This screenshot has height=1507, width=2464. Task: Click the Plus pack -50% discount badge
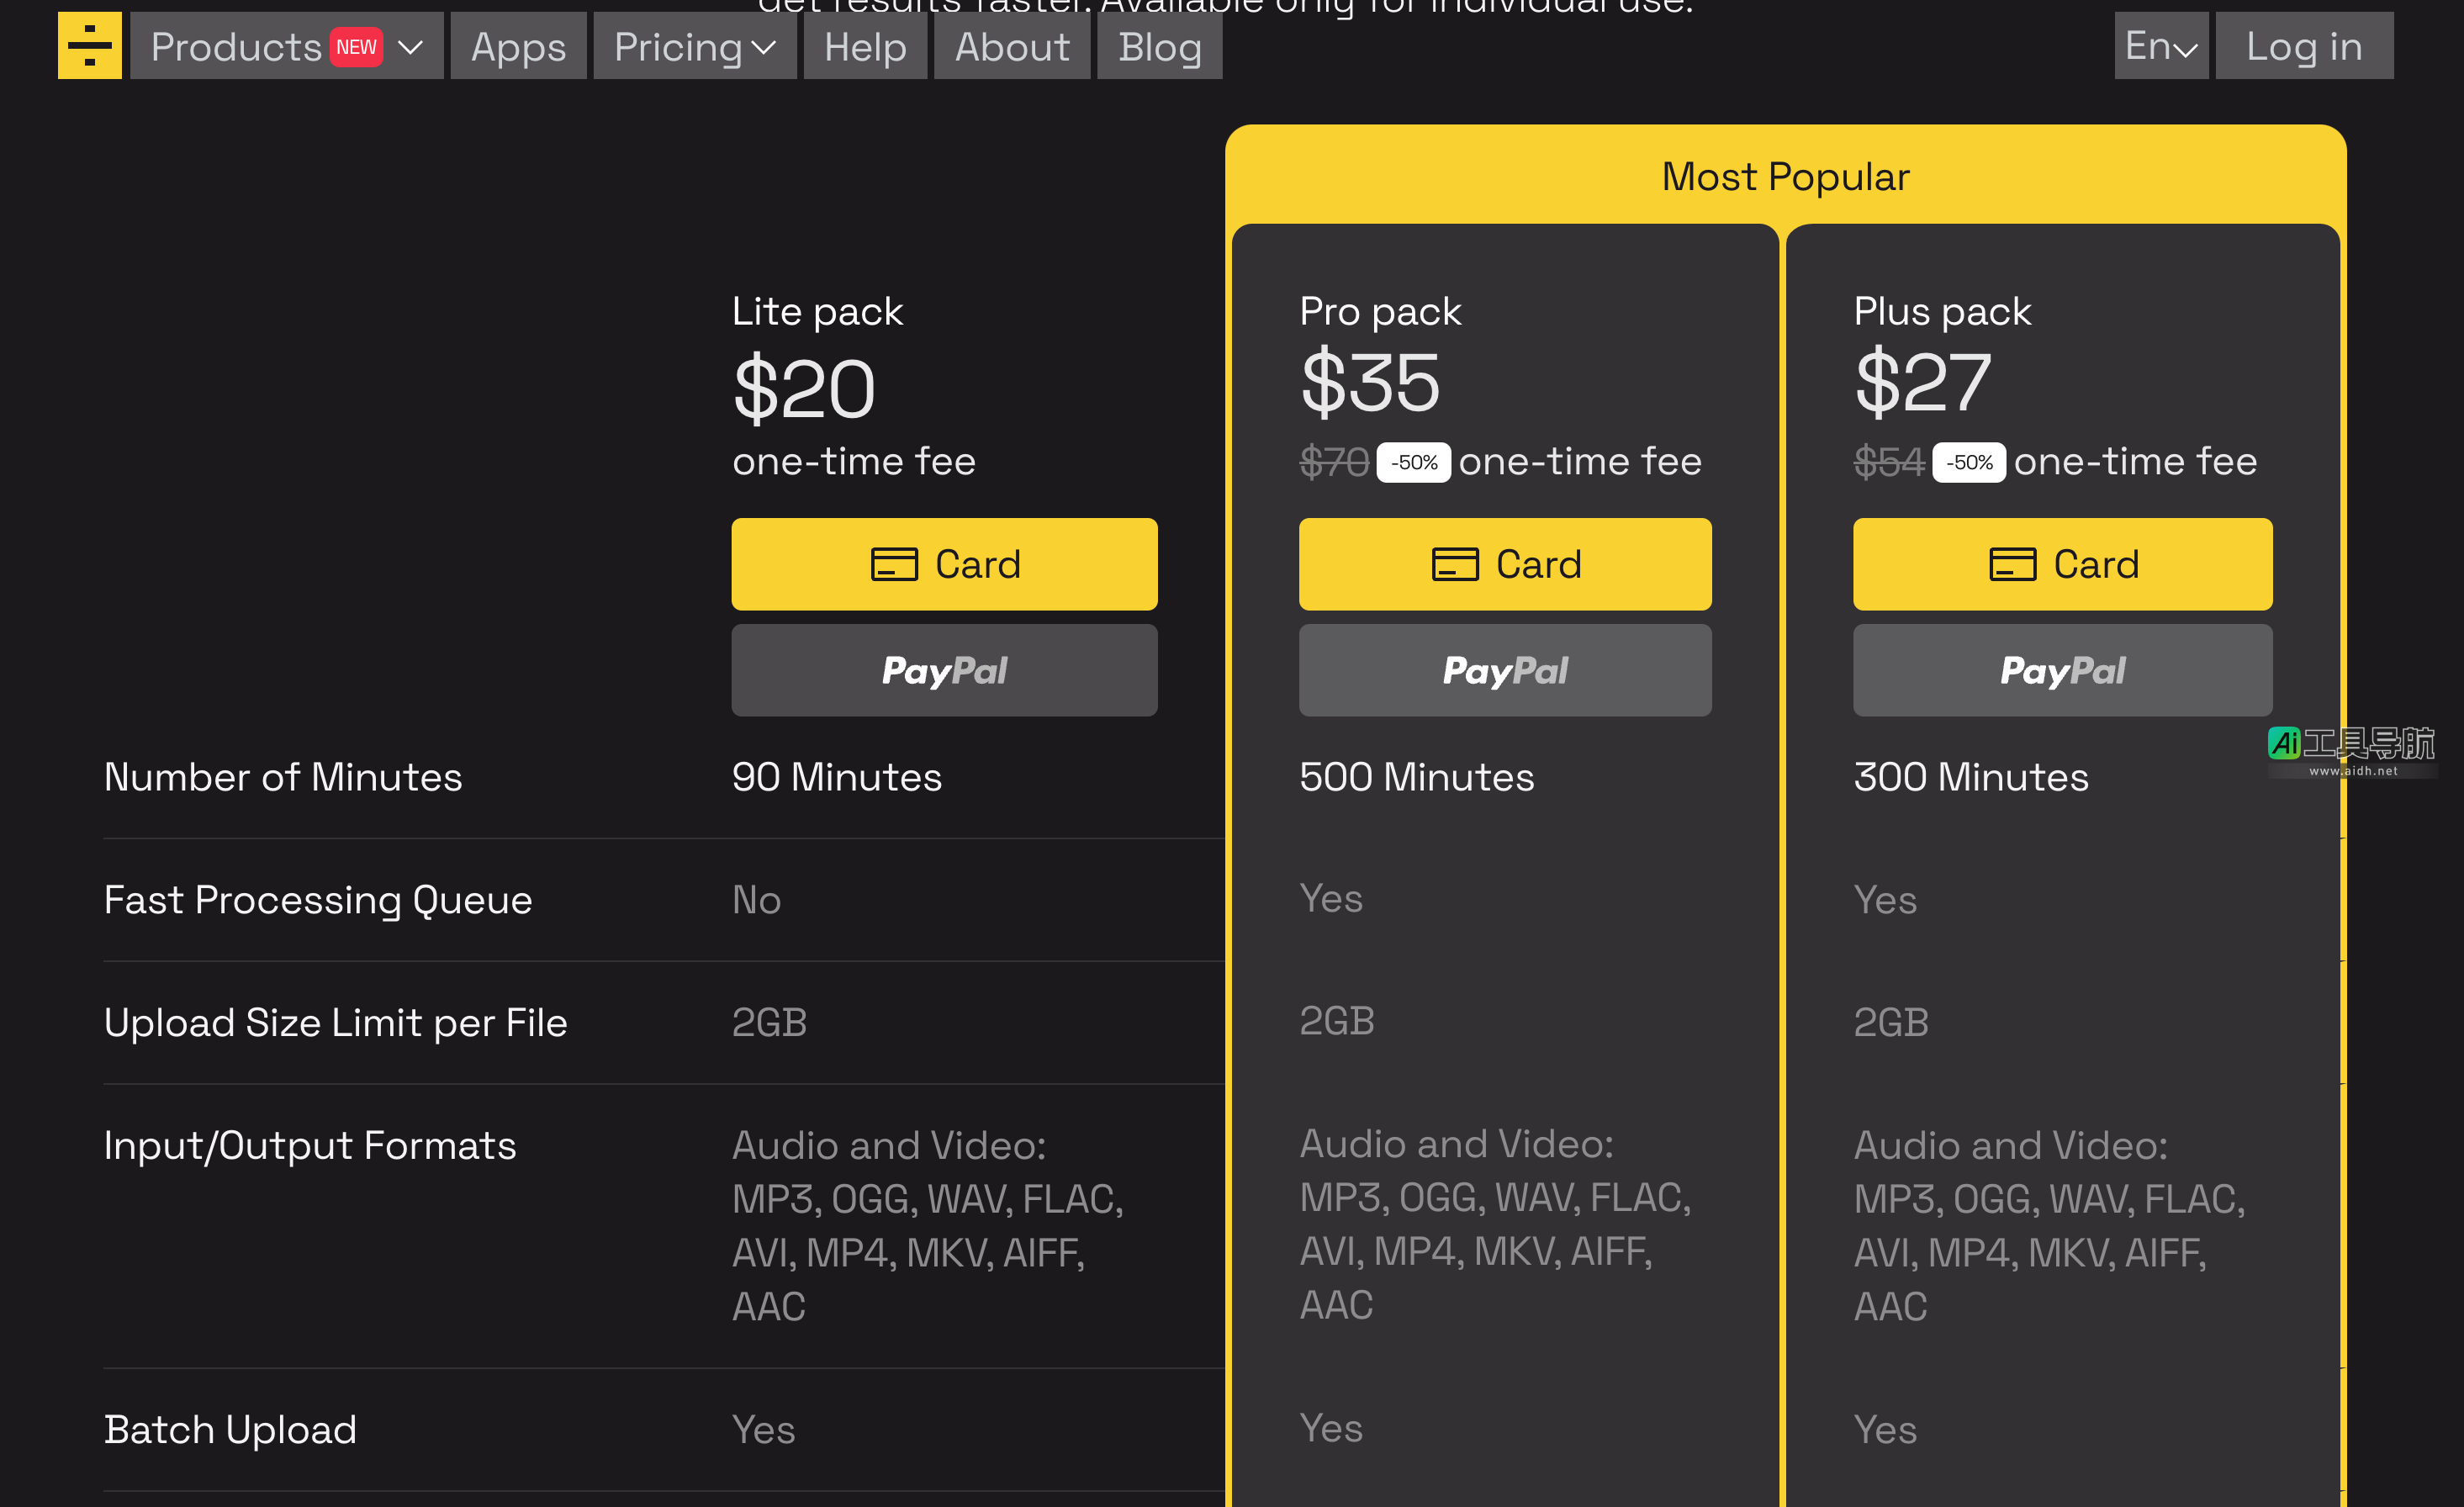pyautogui.click(x=1968, y=462)
